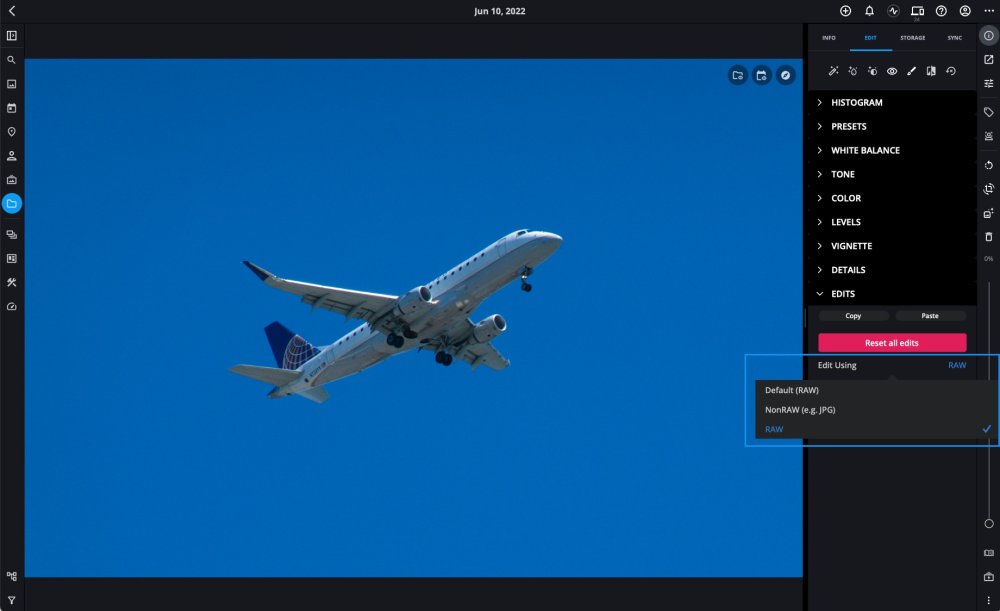Go back with the top-left arrow
Screen dimensions: 1000x611
[x=11, y=11]
